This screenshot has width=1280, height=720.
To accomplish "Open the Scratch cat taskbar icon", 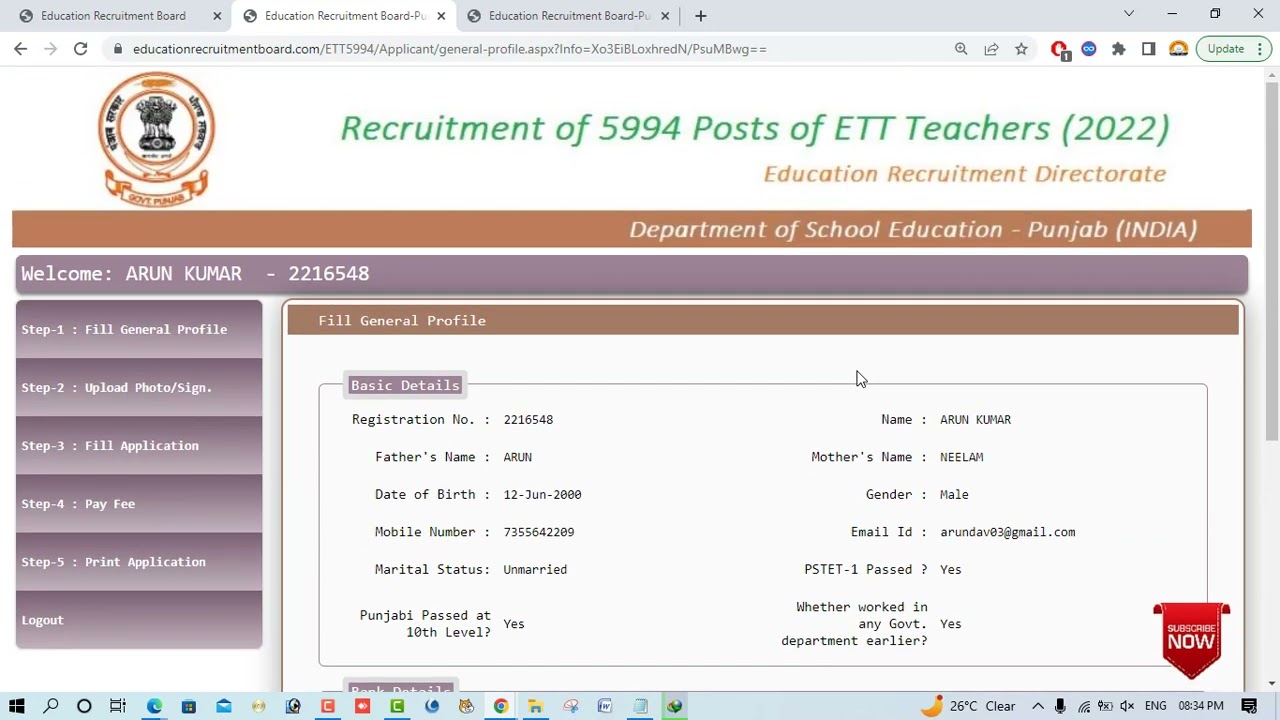I will (466, 706).
